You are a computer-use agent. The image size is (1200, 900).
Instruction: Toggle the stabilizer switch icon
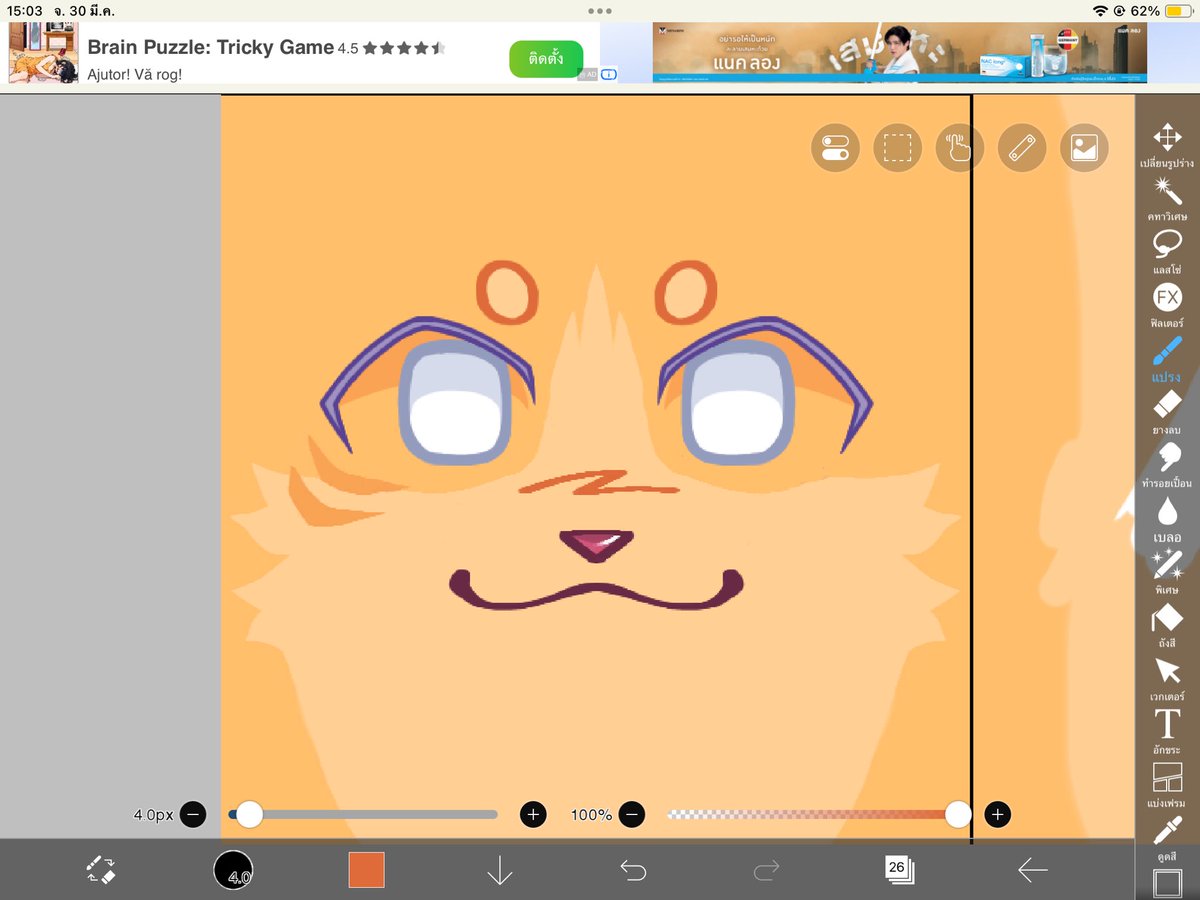coord(835,149)
